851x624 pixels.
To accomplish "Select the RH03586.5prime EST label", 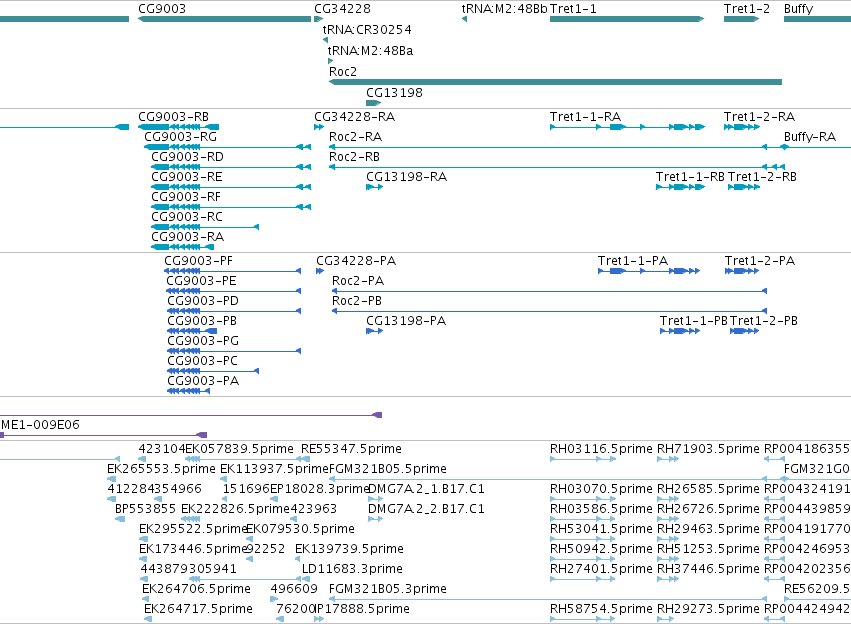I will pyautogui.click(x=601, y=510).
